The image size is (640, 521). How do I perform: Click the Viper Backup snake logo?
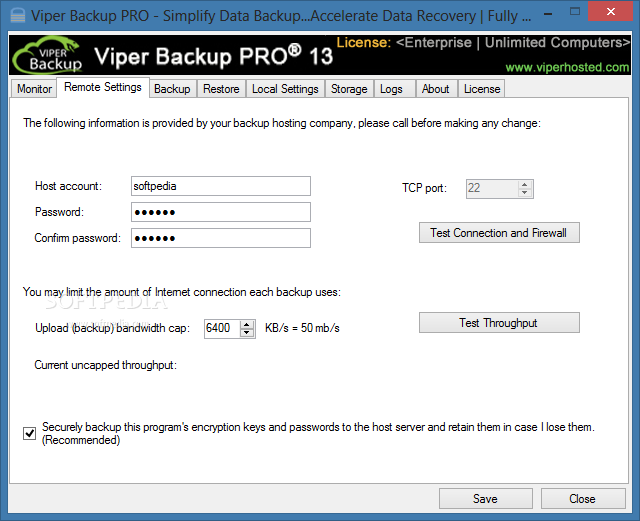click(48, 56)
